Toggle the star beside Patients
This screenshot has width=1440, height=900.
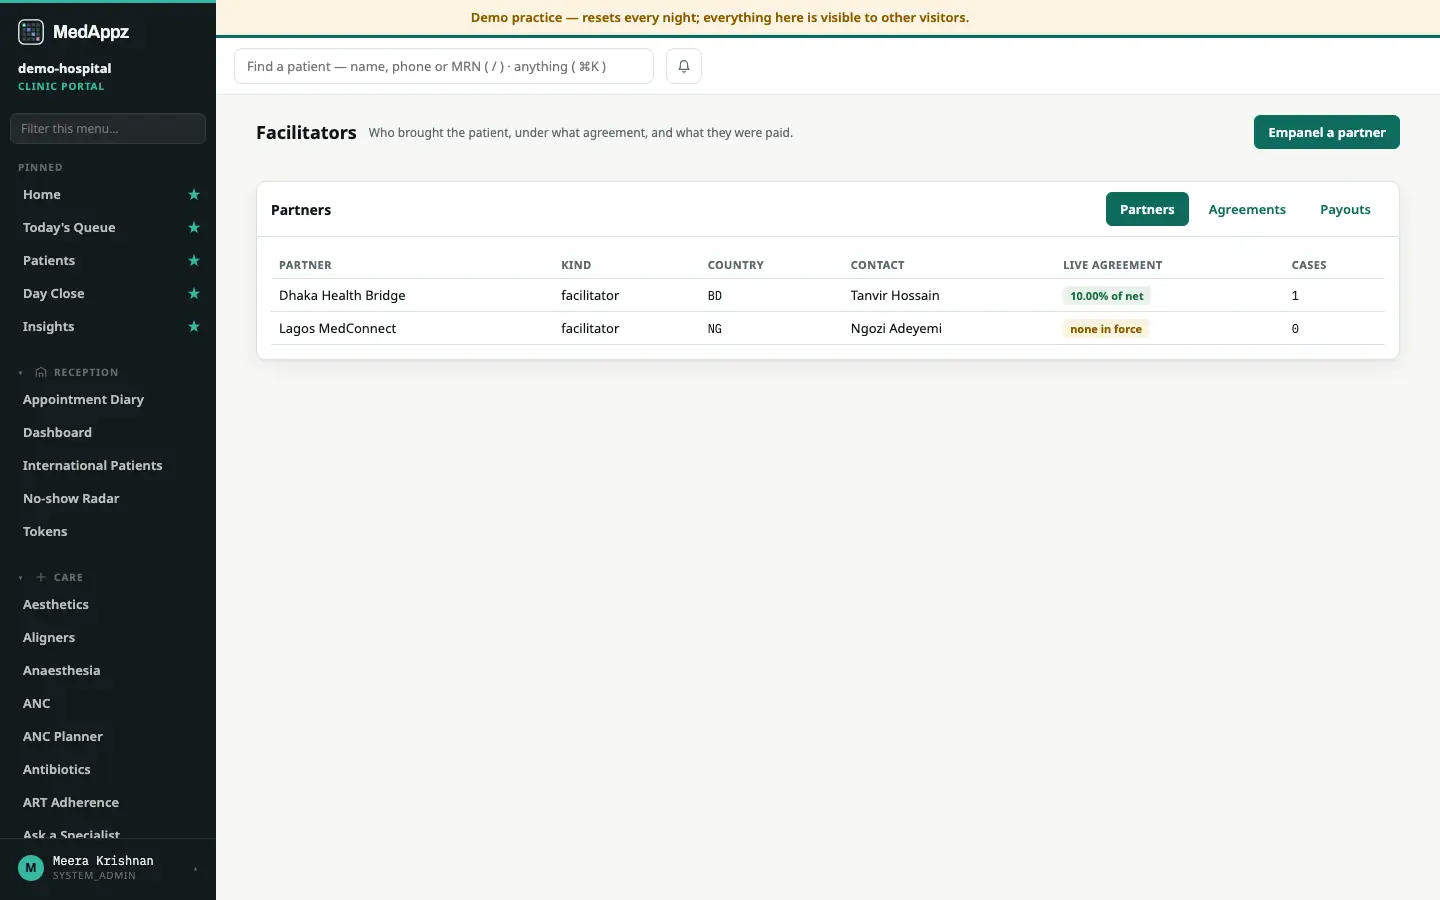pyautogui.click(x=194, y=261)
